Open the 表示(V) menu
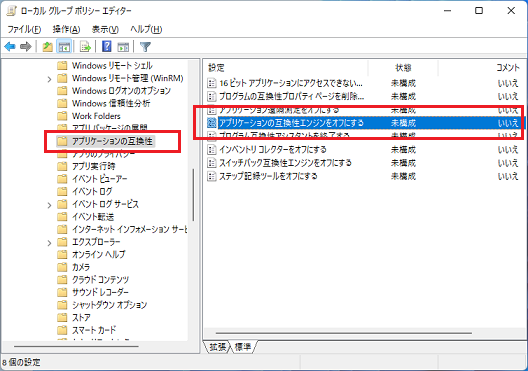 click(105, 29)
